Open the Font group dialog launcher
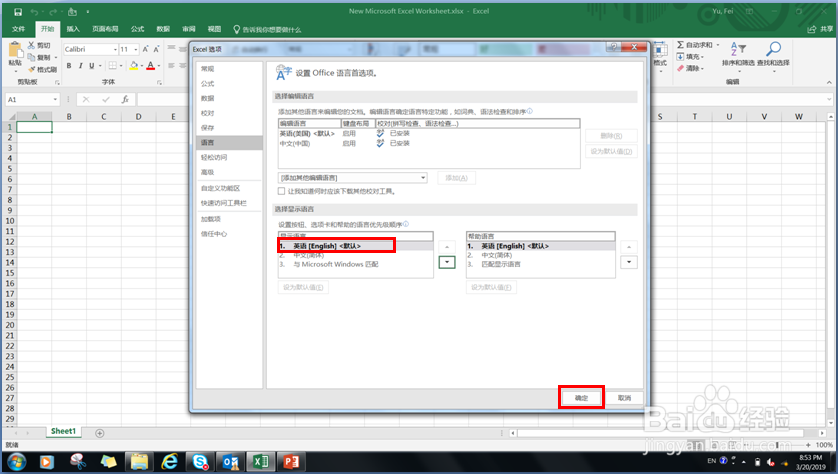Viewport: 838px width, 474px height. pyautogui.click(x=159, y=82)
